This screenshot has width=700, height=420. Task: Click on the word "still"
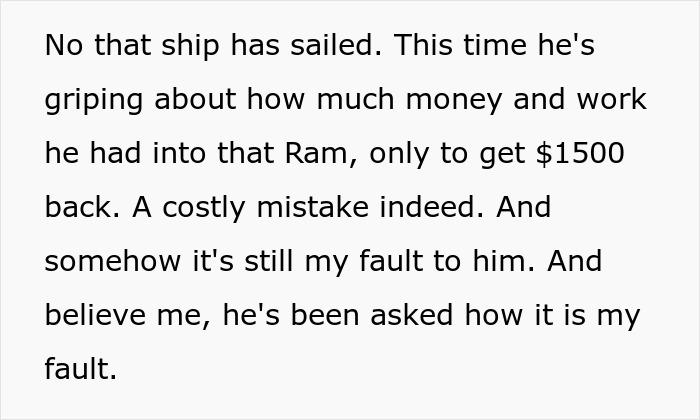pyautogui.click(x=269, y=262)
